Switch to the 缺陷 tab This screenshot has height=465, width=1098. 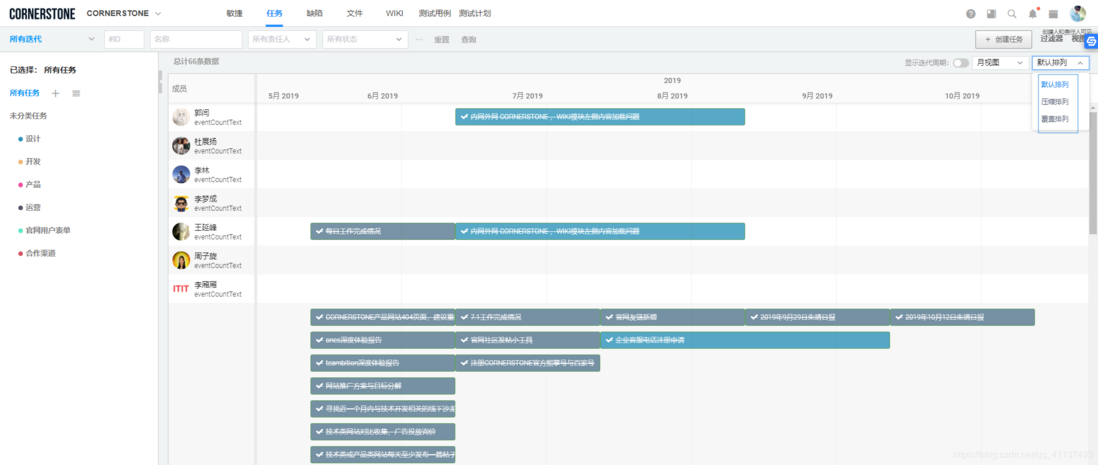point(315,13)
